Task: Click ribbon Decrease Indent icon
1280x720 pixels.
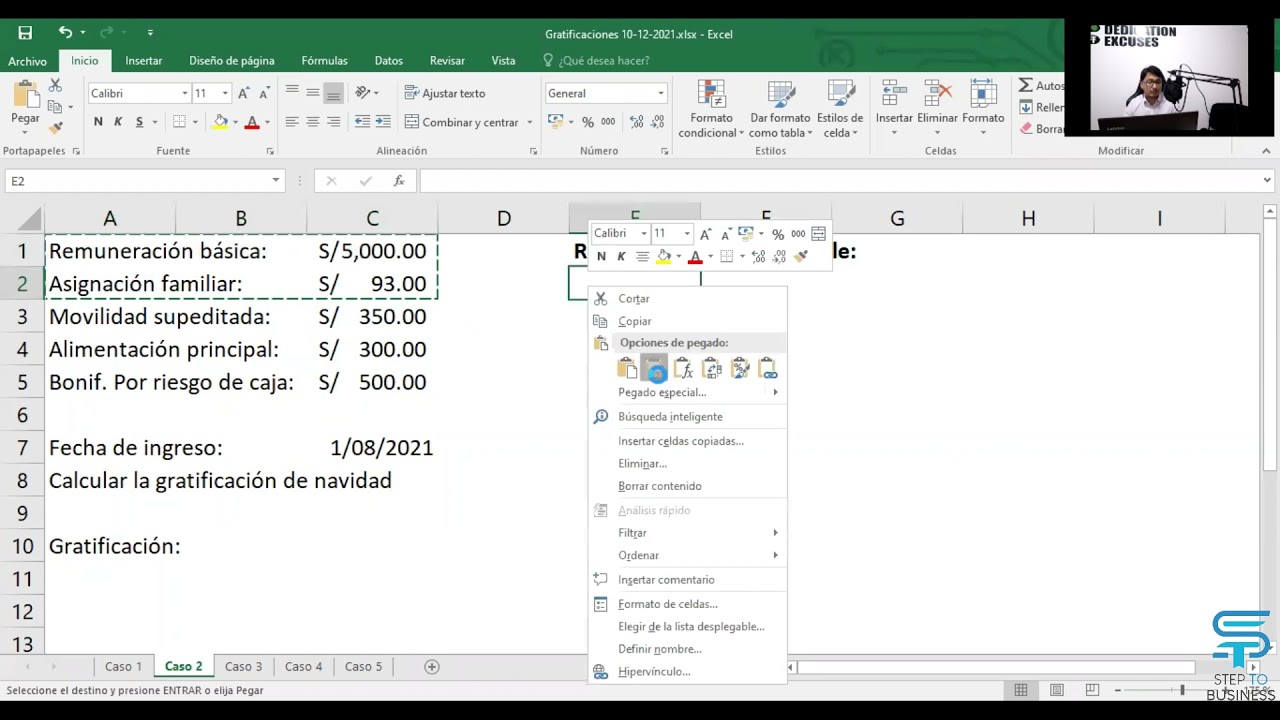Action: tap(362, 122)
